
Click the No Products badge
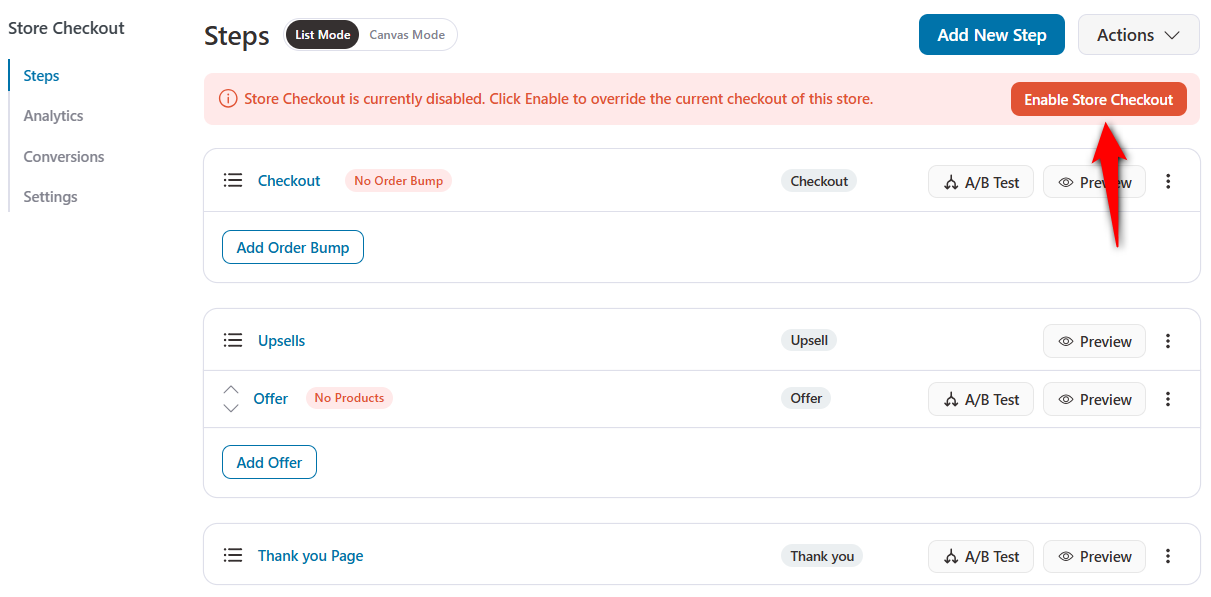(x=349, y=398)
